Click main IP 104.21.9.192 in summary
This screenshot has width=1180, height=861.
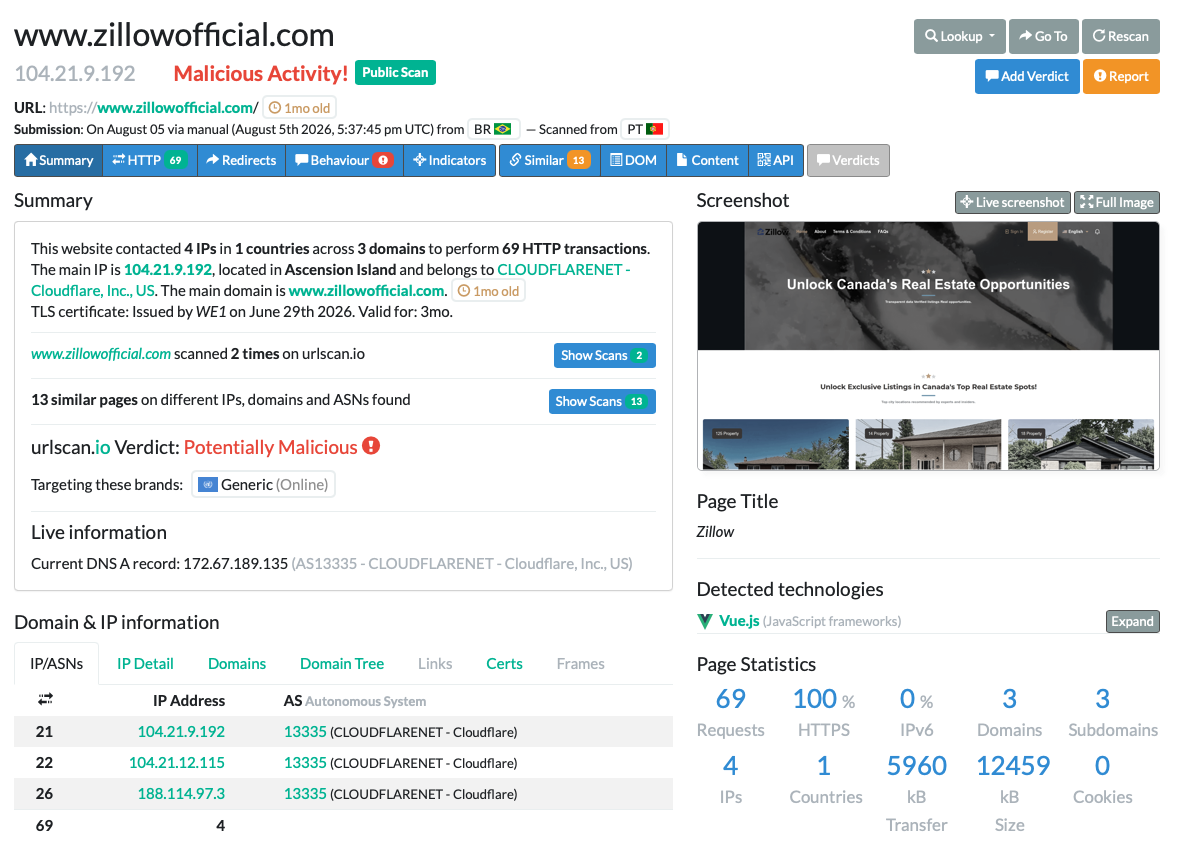(168, 269)
